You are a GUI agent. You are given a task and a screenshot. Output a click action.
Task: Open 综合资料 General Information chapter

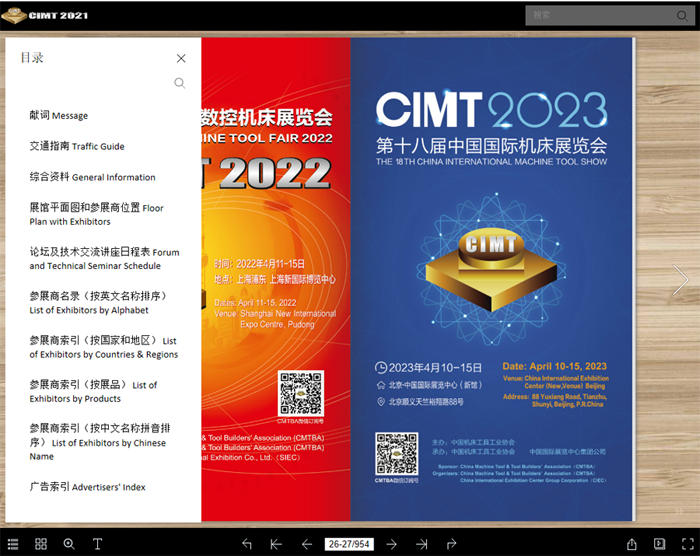tap(92, 177)
